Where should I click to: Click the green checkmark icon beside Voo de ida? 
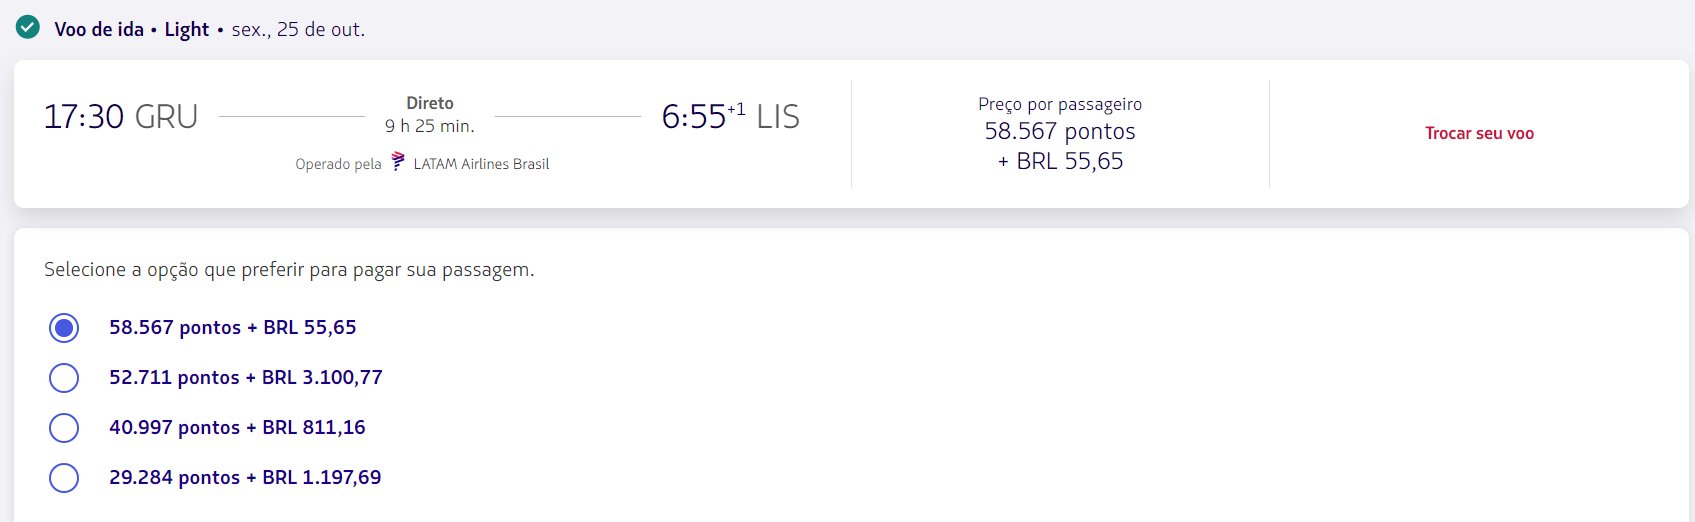(28, 27)
